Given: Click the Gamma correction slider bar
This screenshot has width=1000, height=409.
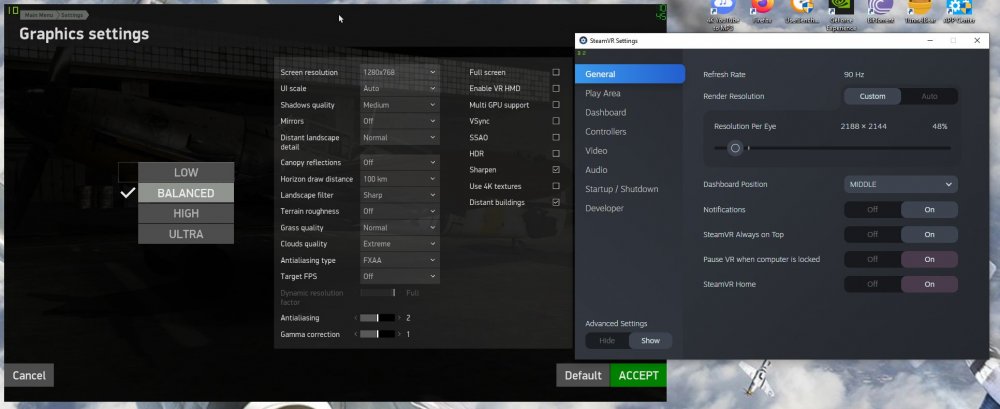Looking at the screenshot, I should (x=378, y=334).
